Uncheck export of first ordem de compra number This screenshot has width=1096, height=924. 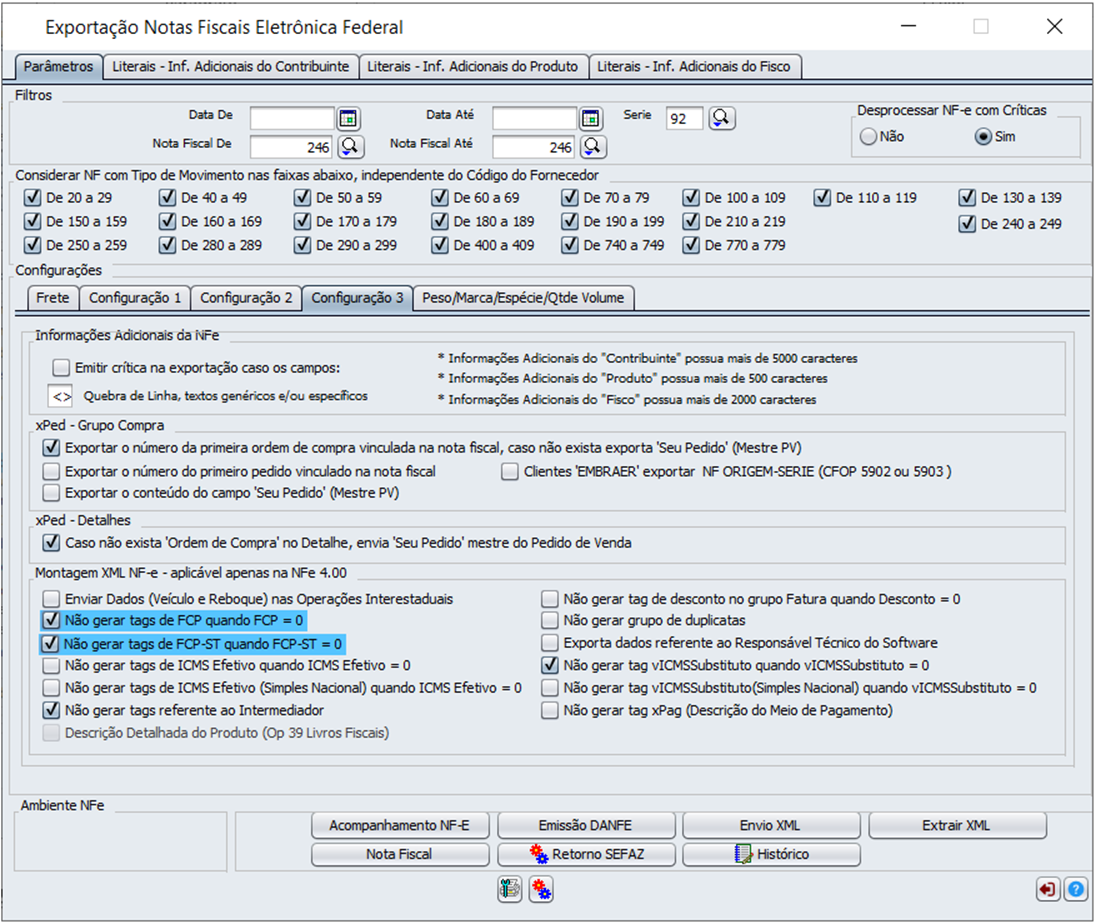[51, 447]
